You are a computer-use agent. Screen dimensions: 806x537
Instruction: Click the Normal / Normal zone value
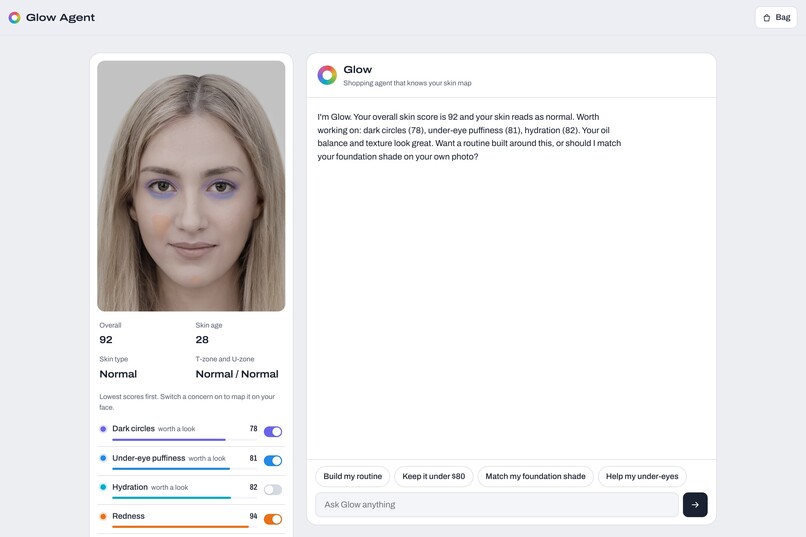(x=237, y=374)
